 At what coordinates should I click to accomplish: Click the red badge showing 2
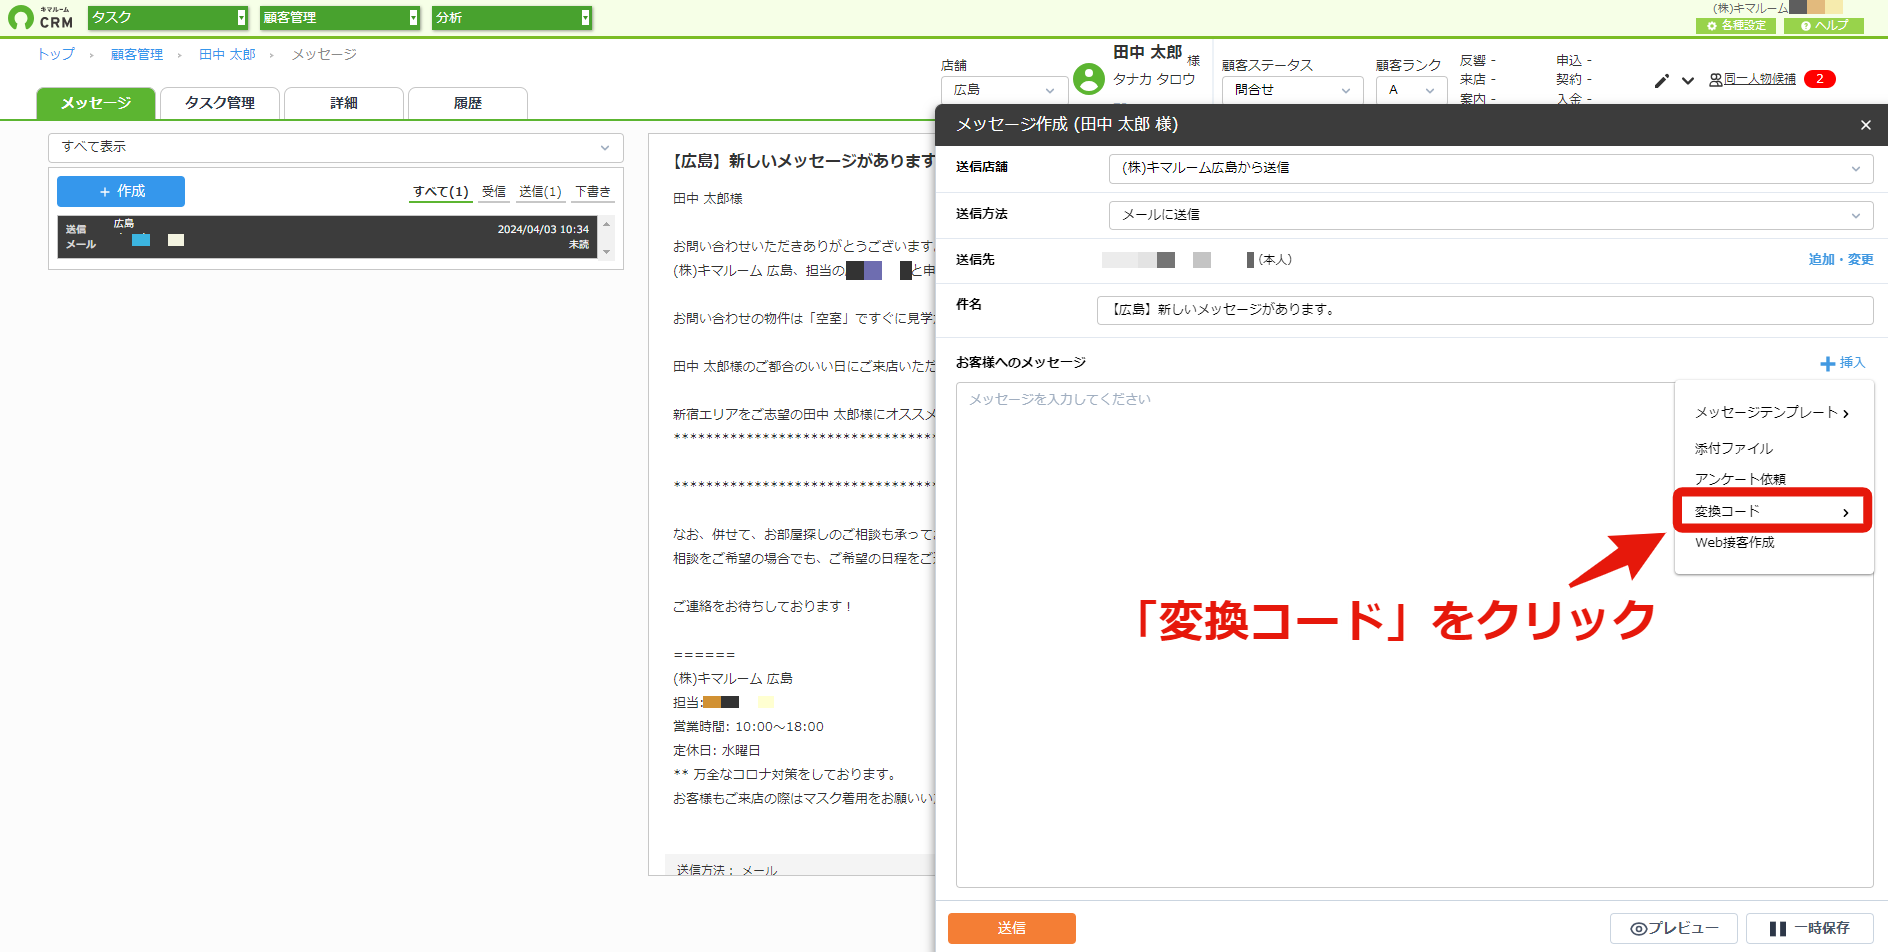coord(1820,79)
